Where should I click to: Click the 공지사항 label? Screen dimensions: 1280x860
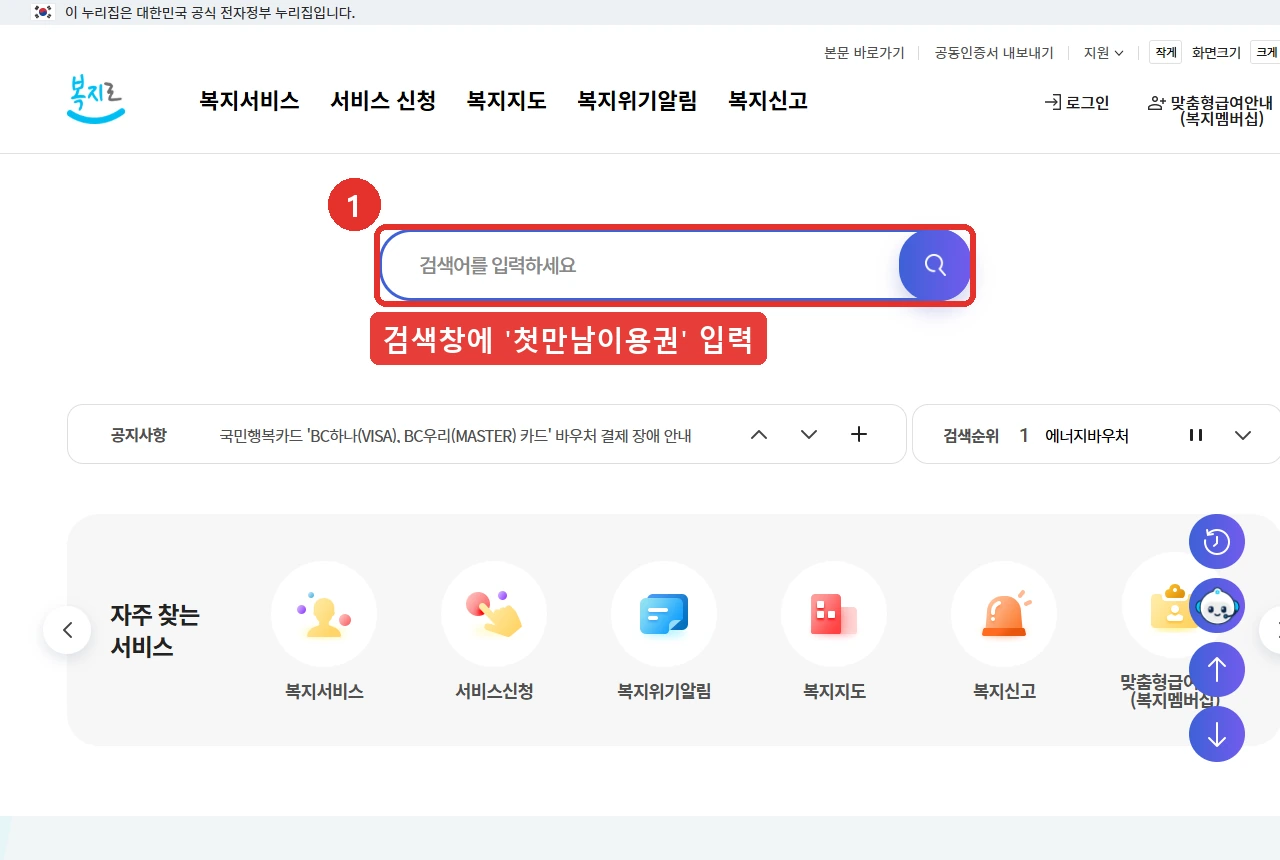pos(138,435)
